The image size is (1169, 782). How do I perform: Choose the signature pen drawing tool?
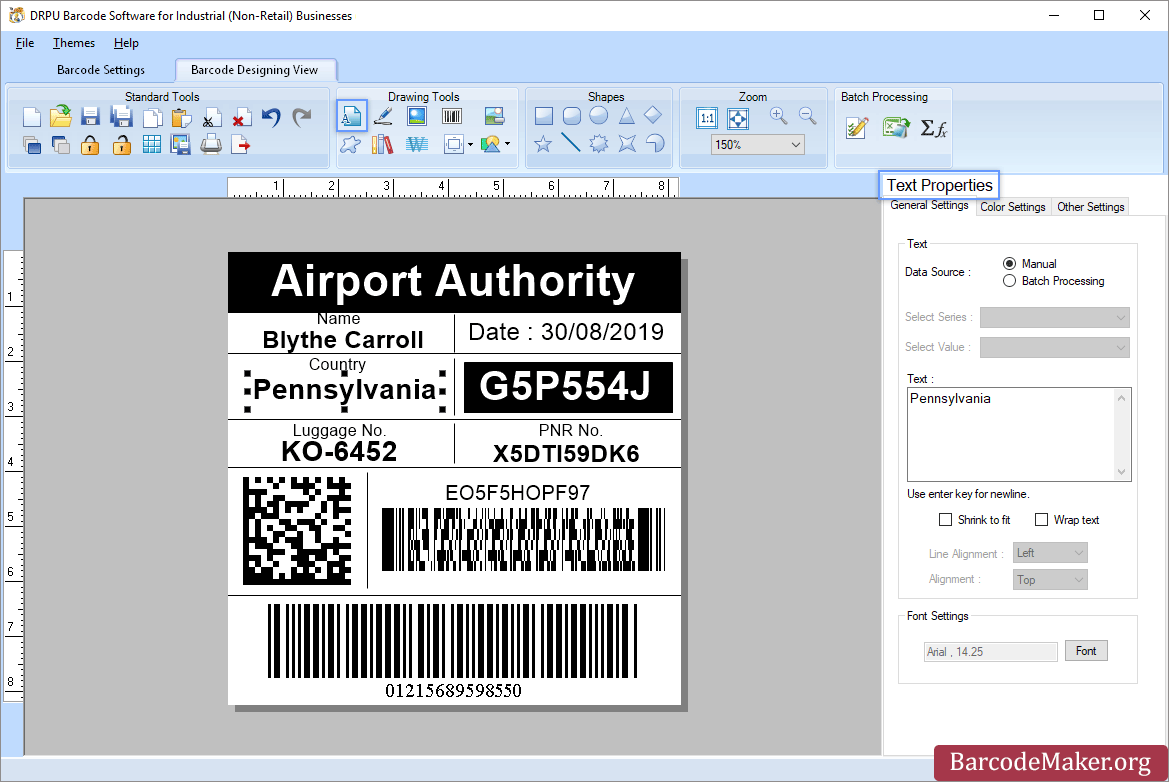[x=383, y=116]
